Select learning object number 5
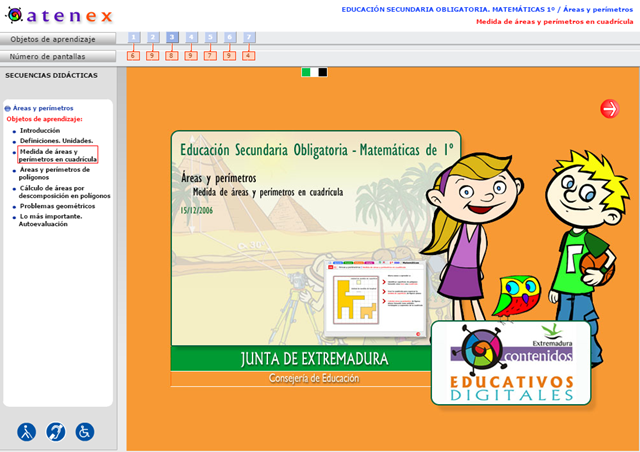Screen dimensions: 640x452 click(210, 38)
